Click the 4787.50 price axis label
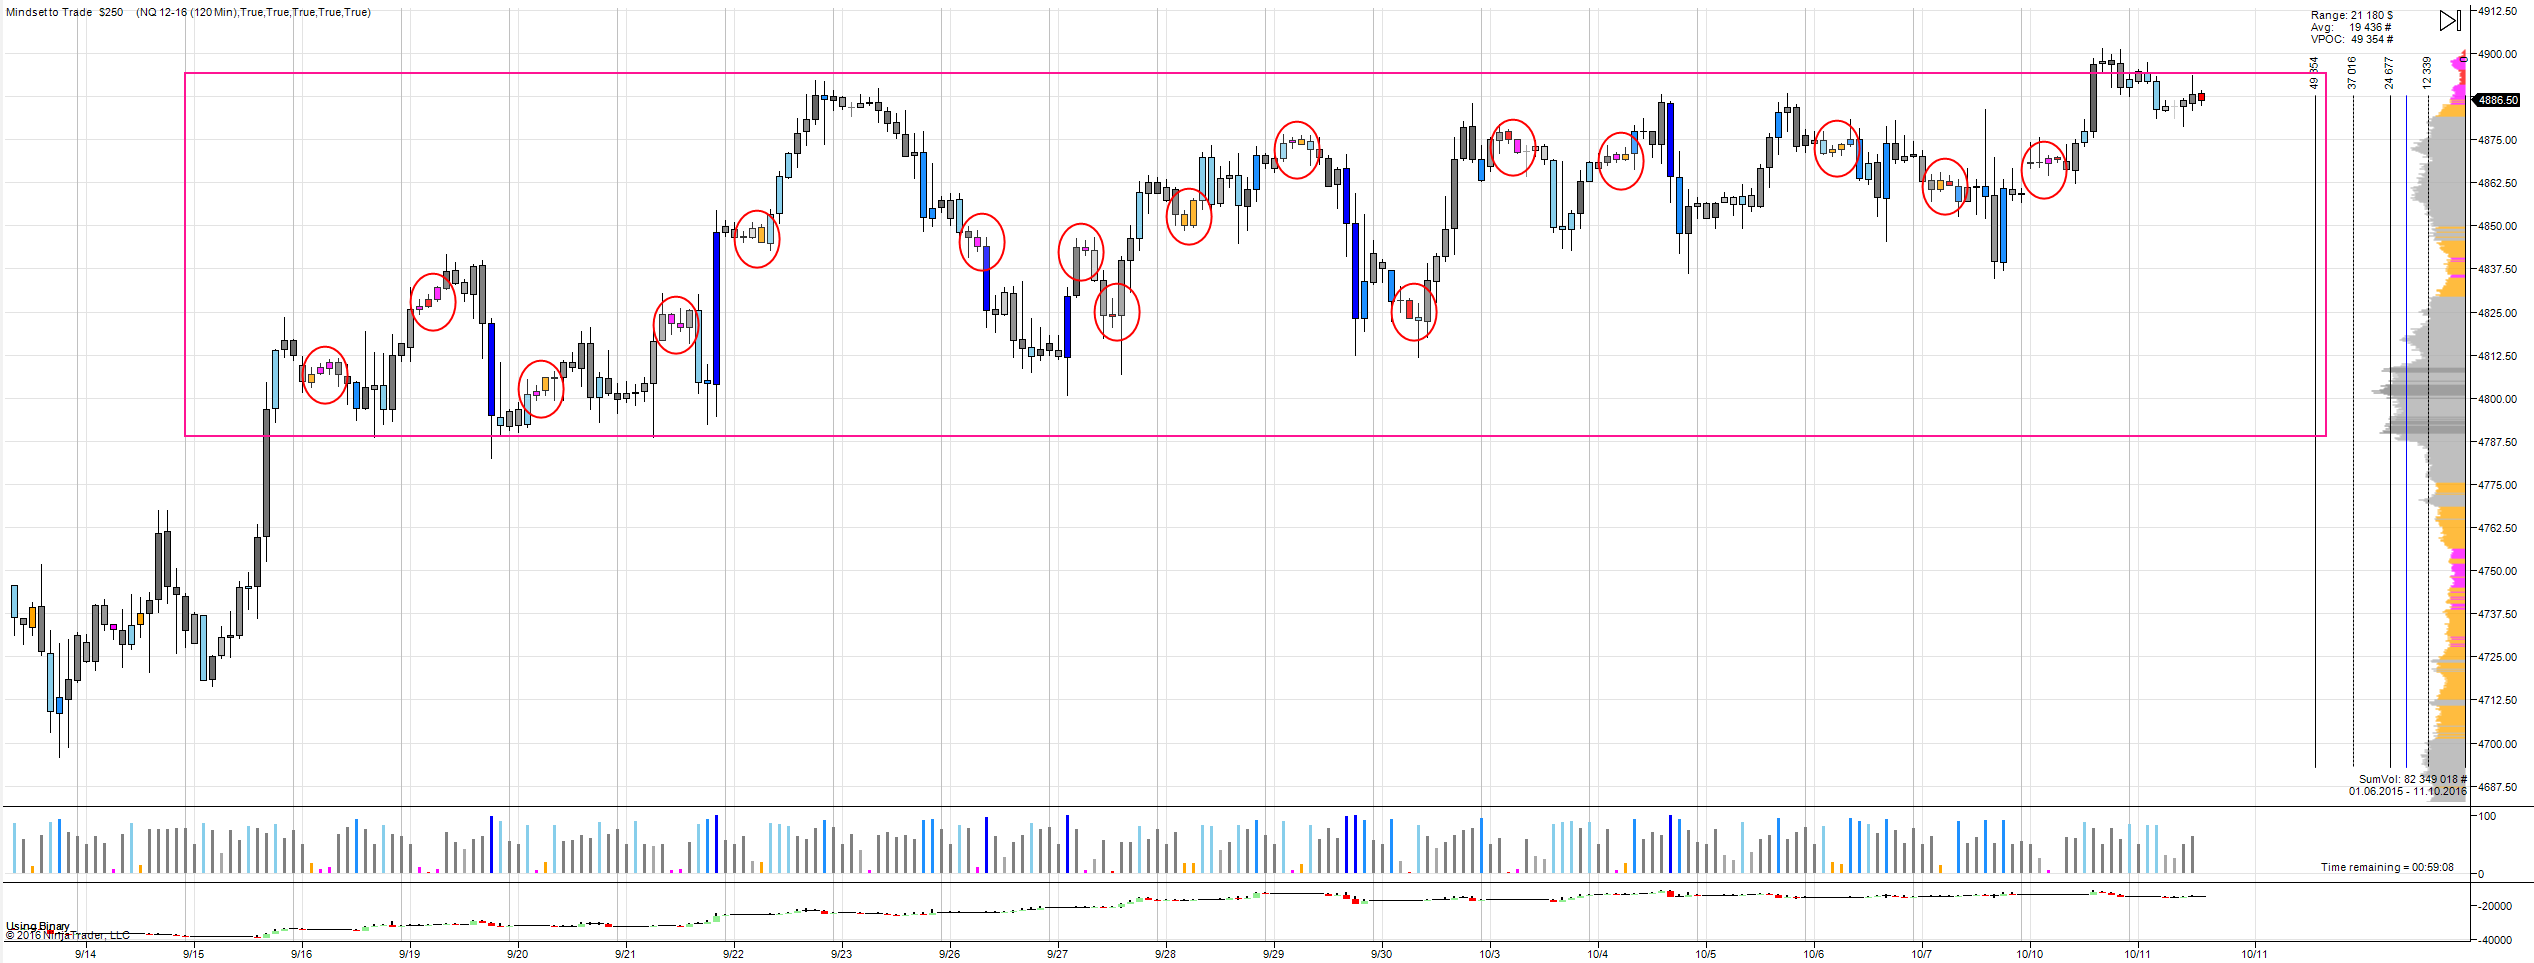Image resolution: width=2534 pixels, height=963 pixels. click(x=2497, y=442)
